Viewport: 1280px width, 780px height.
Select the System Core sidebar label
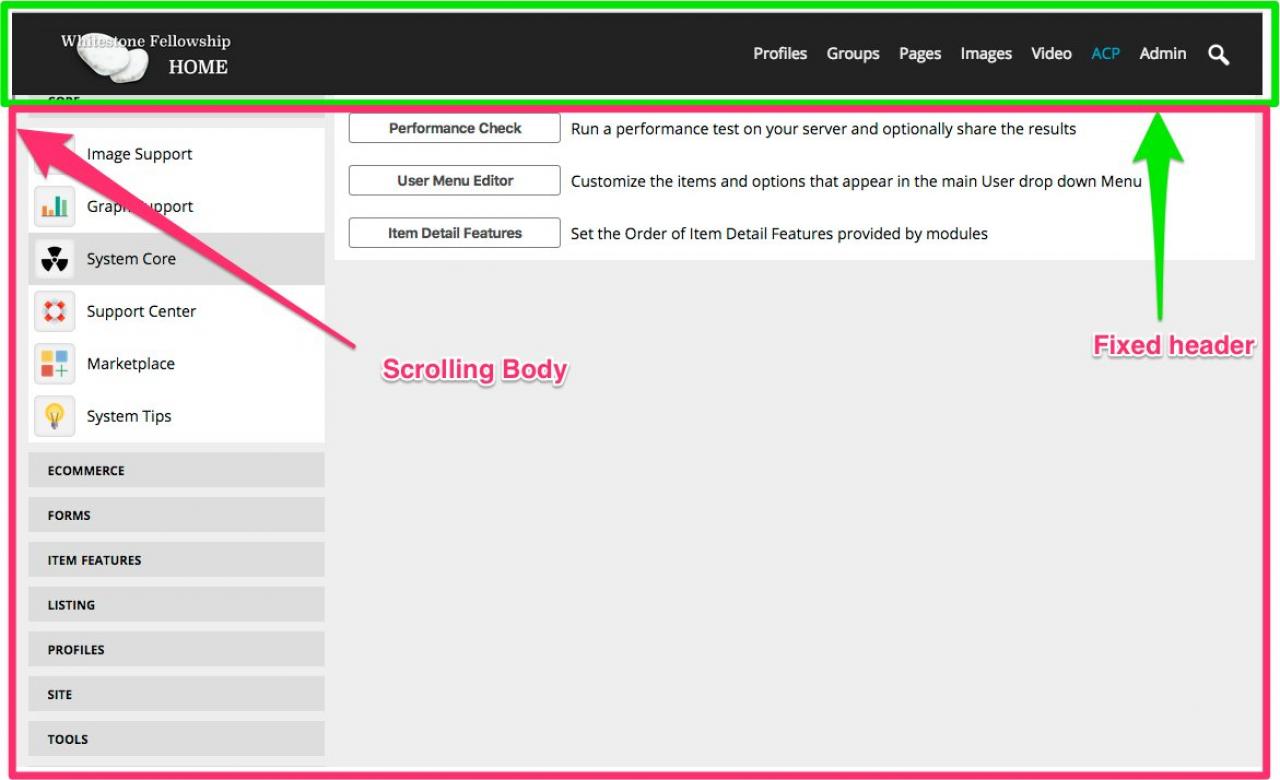click(x=131, y=259)
